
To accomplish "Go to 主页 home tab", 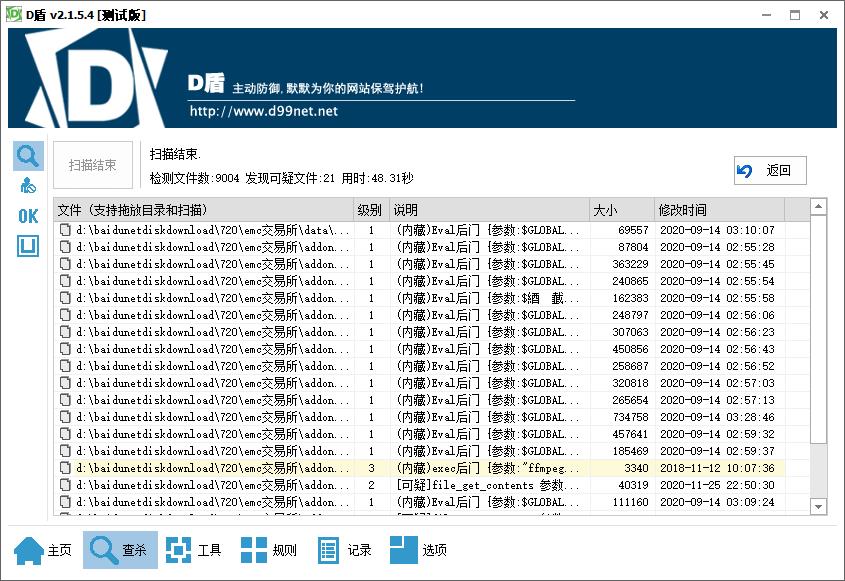I will click(x=43, y=550).
